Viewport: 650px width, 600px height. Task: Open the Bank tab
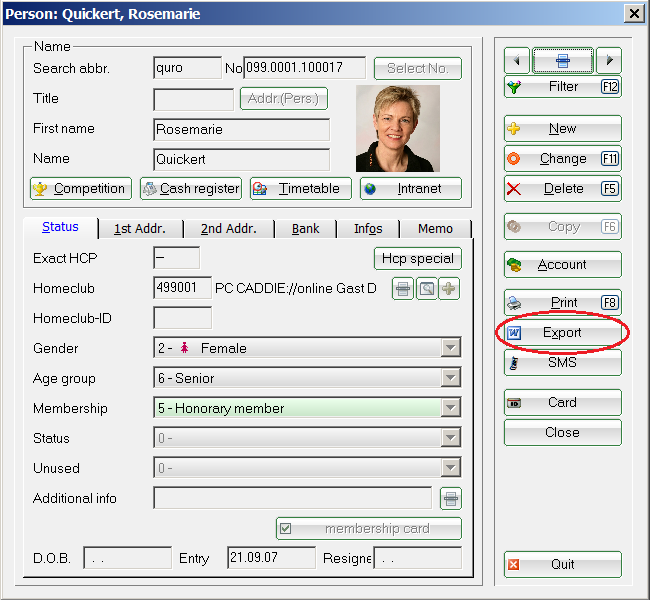tap(305, 228)
